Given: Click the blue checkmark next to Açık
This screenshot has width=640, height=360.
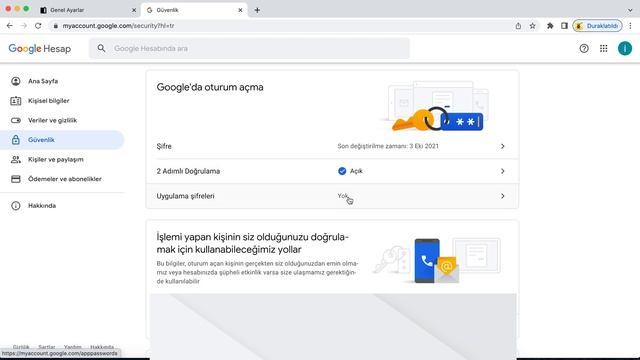Looking at the screenshot, I should click(x=342, y=171).
